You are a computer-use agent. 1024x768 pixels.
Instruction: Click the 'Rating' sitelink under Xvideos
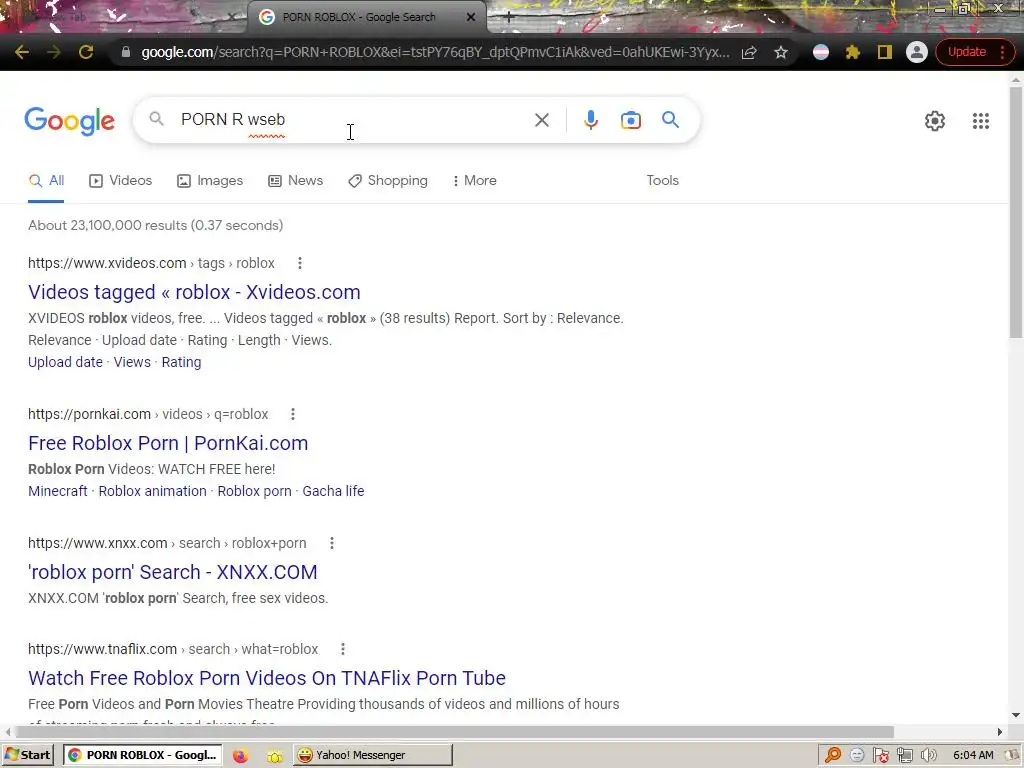(x=182, y=362)
